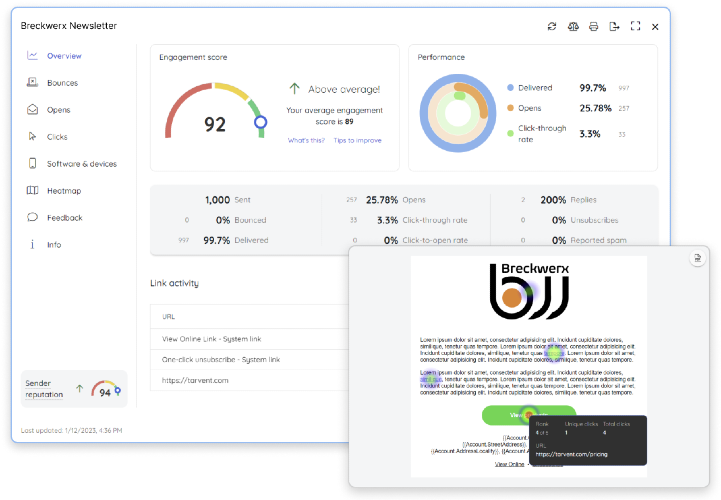Click the document icon in heatmap panel

698,258
